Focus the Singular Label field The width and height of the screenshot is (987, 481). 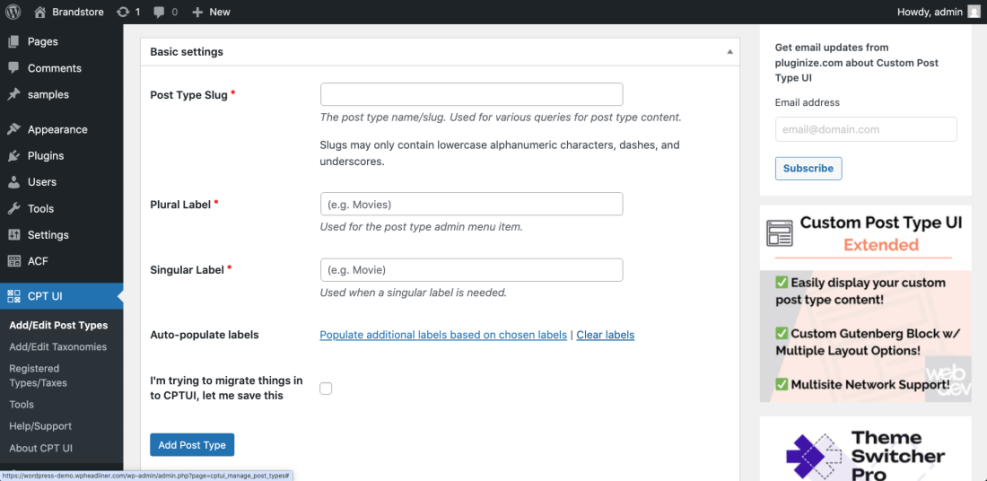(471, 269)
